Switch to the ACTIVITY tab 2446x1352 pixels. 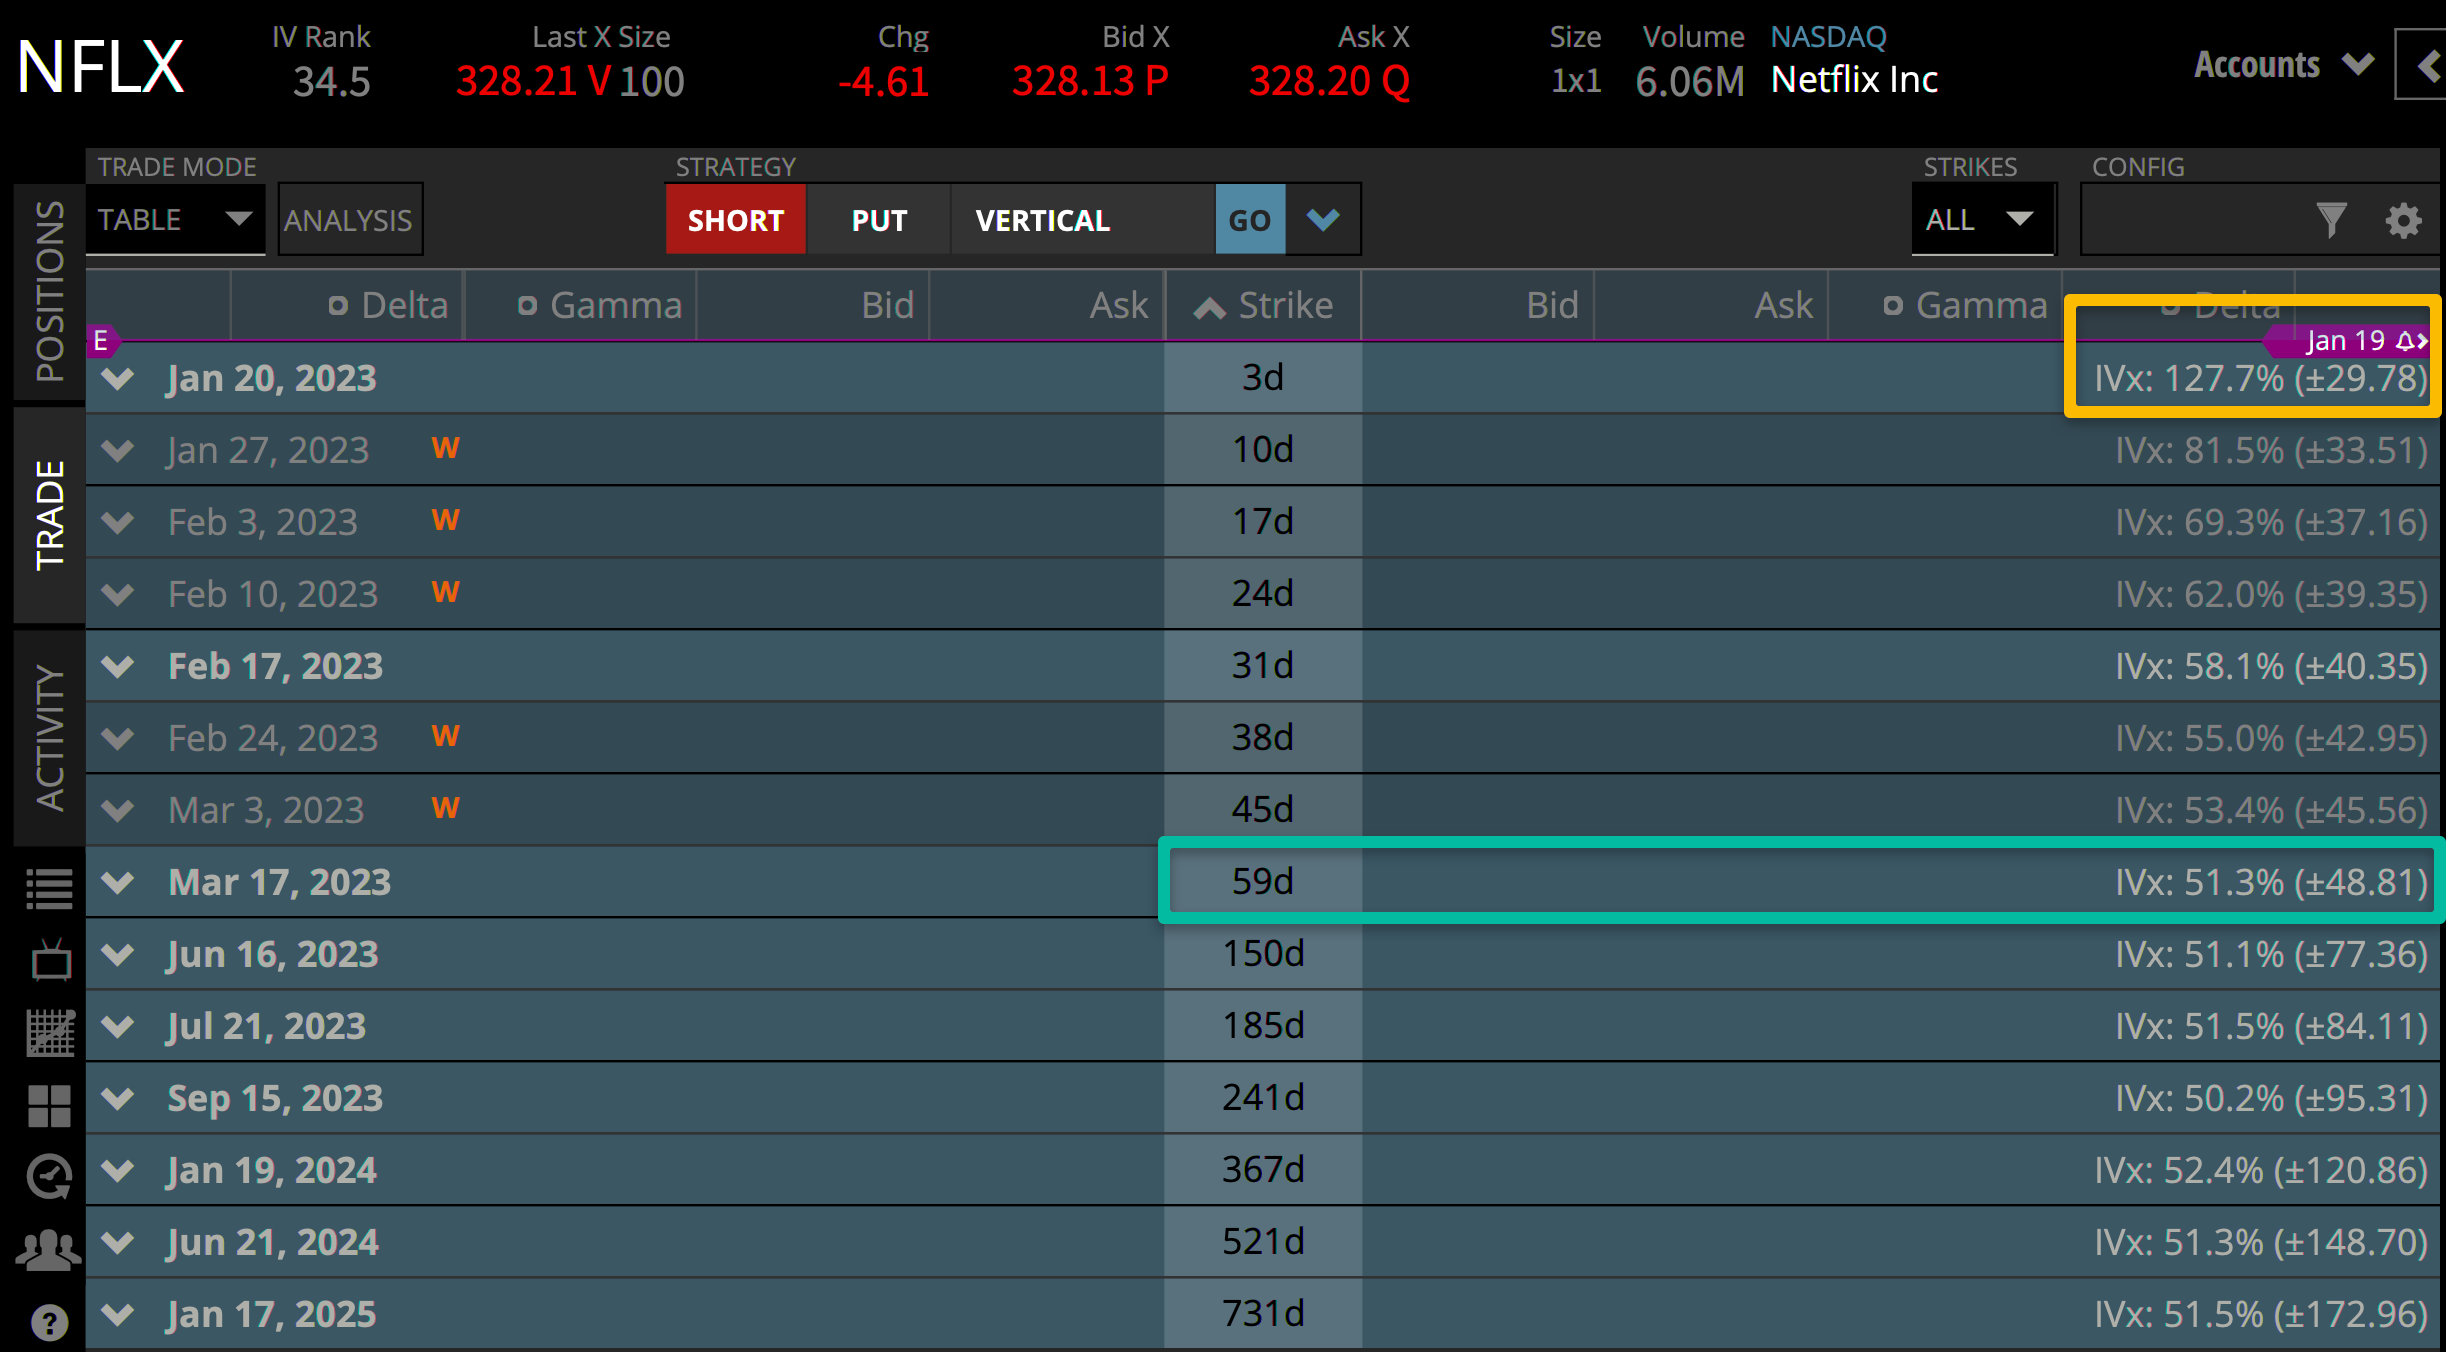46,735
